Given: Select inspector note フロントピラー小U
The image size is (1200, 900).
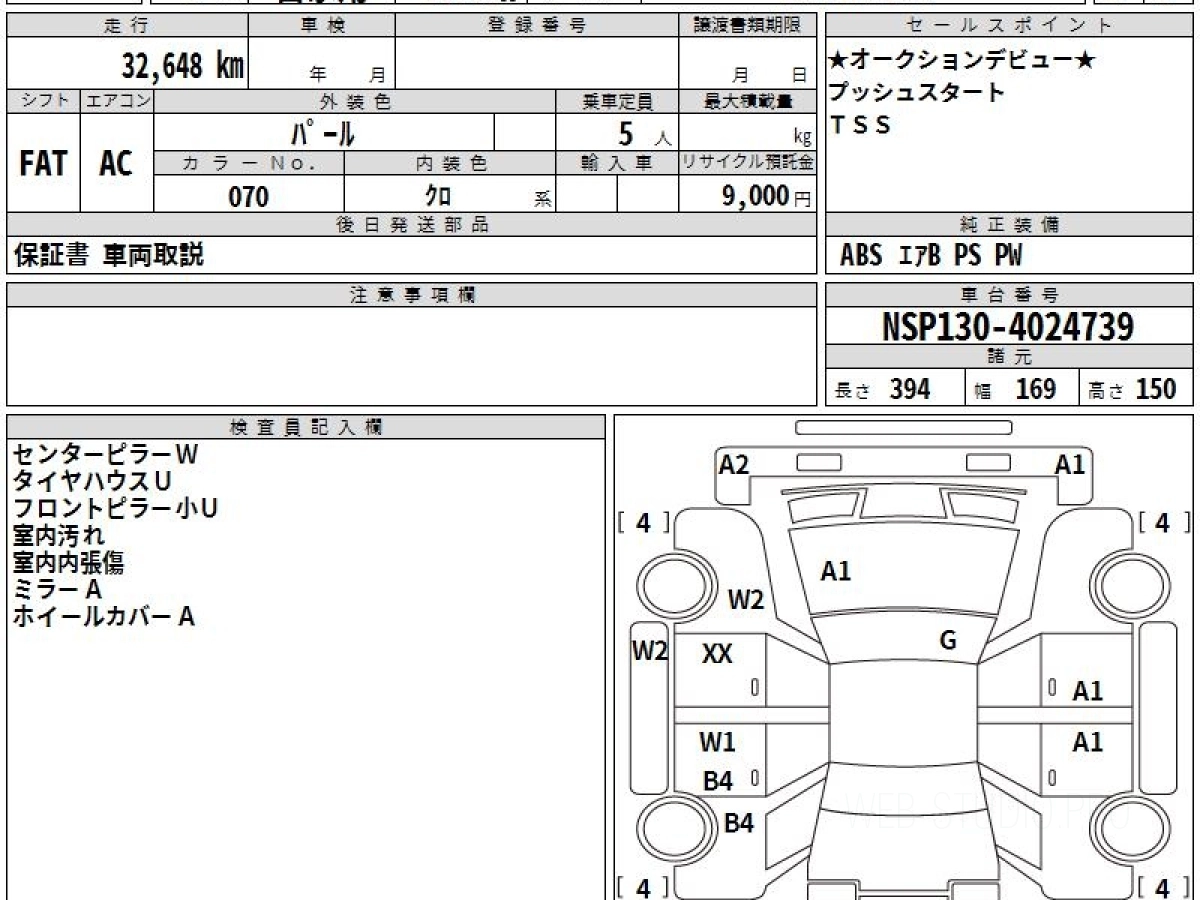Looking at the screenshot, I should point(115,508).
